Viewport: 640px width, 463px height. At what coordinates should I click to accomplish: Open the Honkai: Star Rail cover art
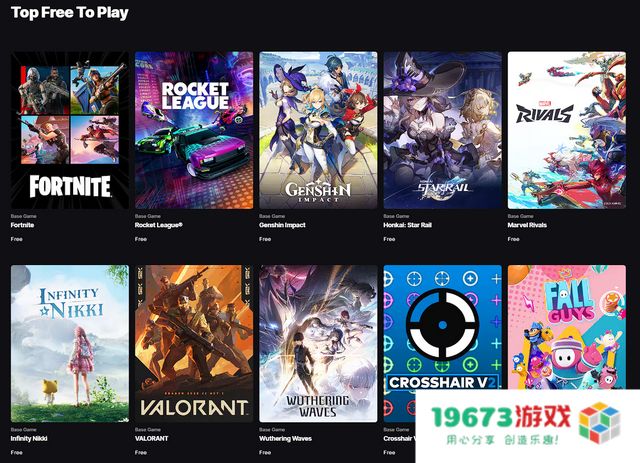pos(442,130)
